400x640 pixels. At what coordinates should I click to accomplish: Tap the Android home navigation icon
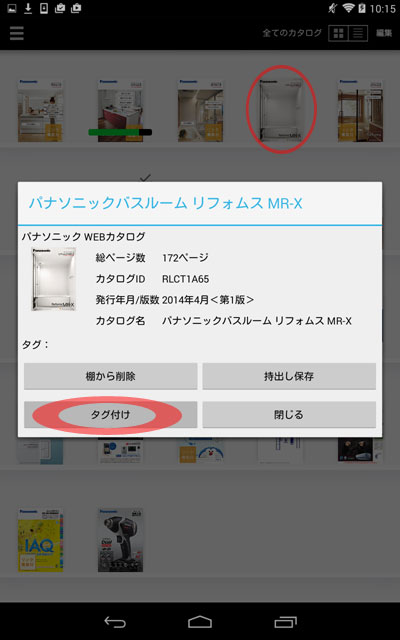[200, 622]
